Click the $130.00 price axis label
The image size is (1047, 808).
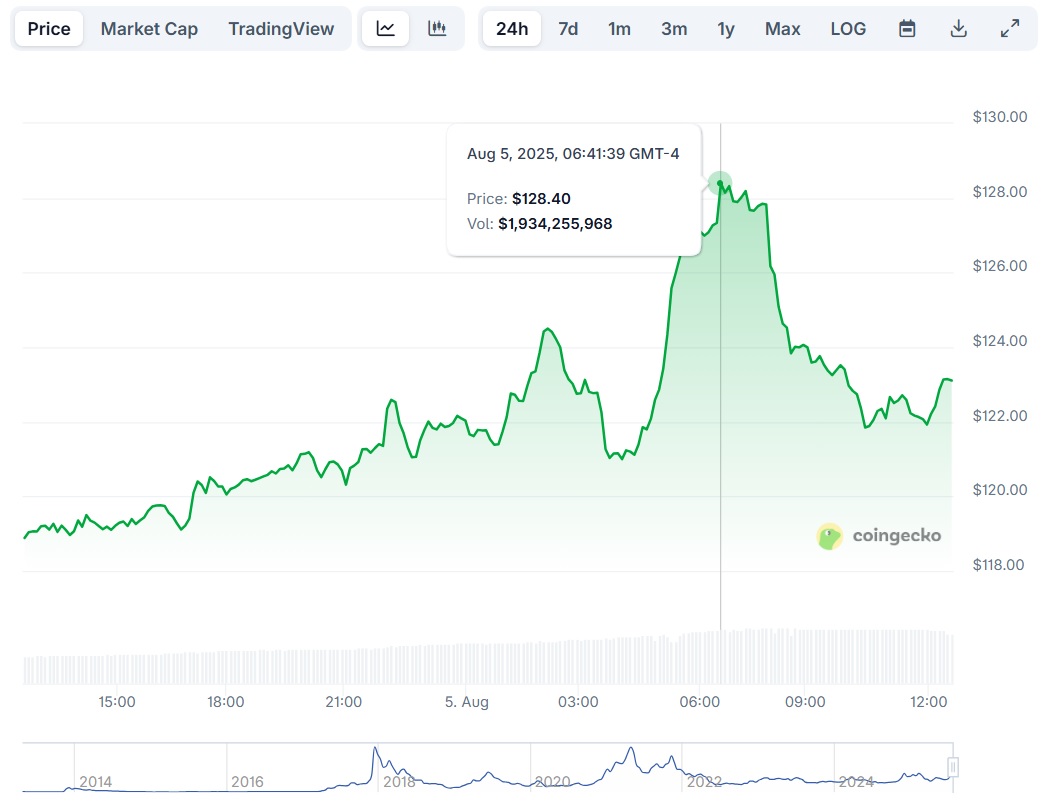point(1000,117)
